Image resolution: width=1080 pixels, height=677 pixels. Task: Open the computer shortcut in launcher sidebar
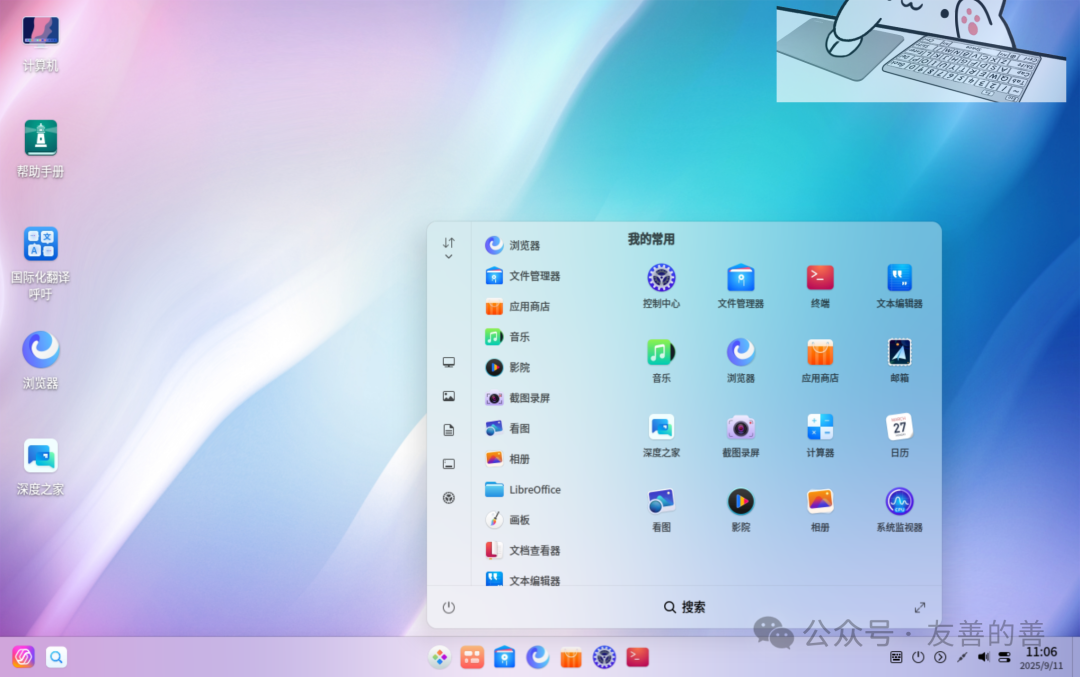pos(448,362)
